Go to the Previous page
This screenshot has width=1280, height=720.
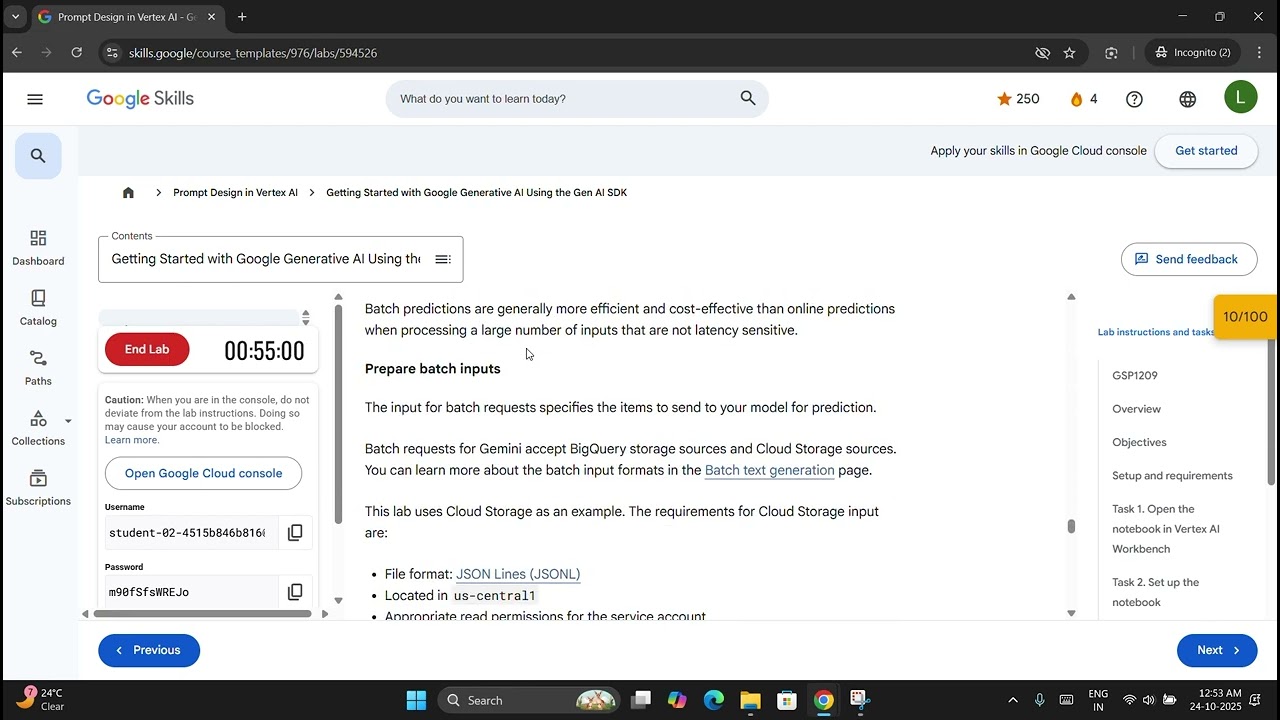click(149, 650)
